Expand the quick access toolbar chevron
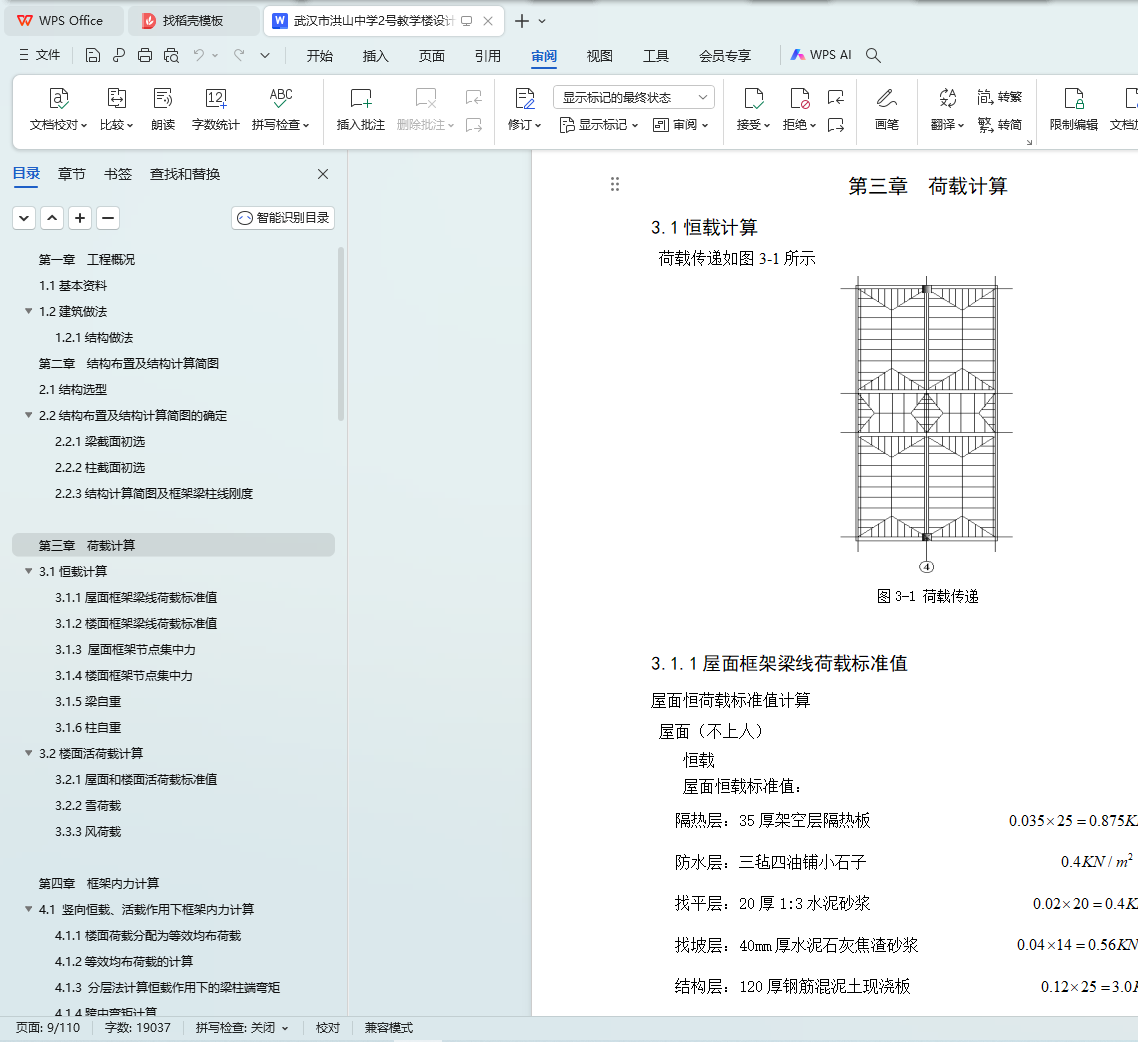 (x=265, y=55)
